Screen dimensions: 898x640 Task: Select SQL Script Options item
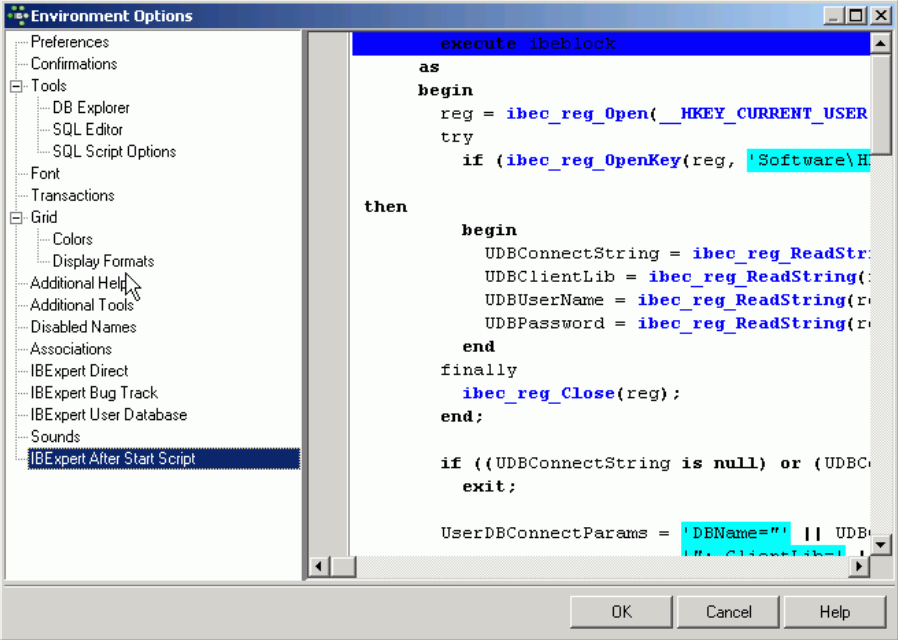[x=114, y=152]
